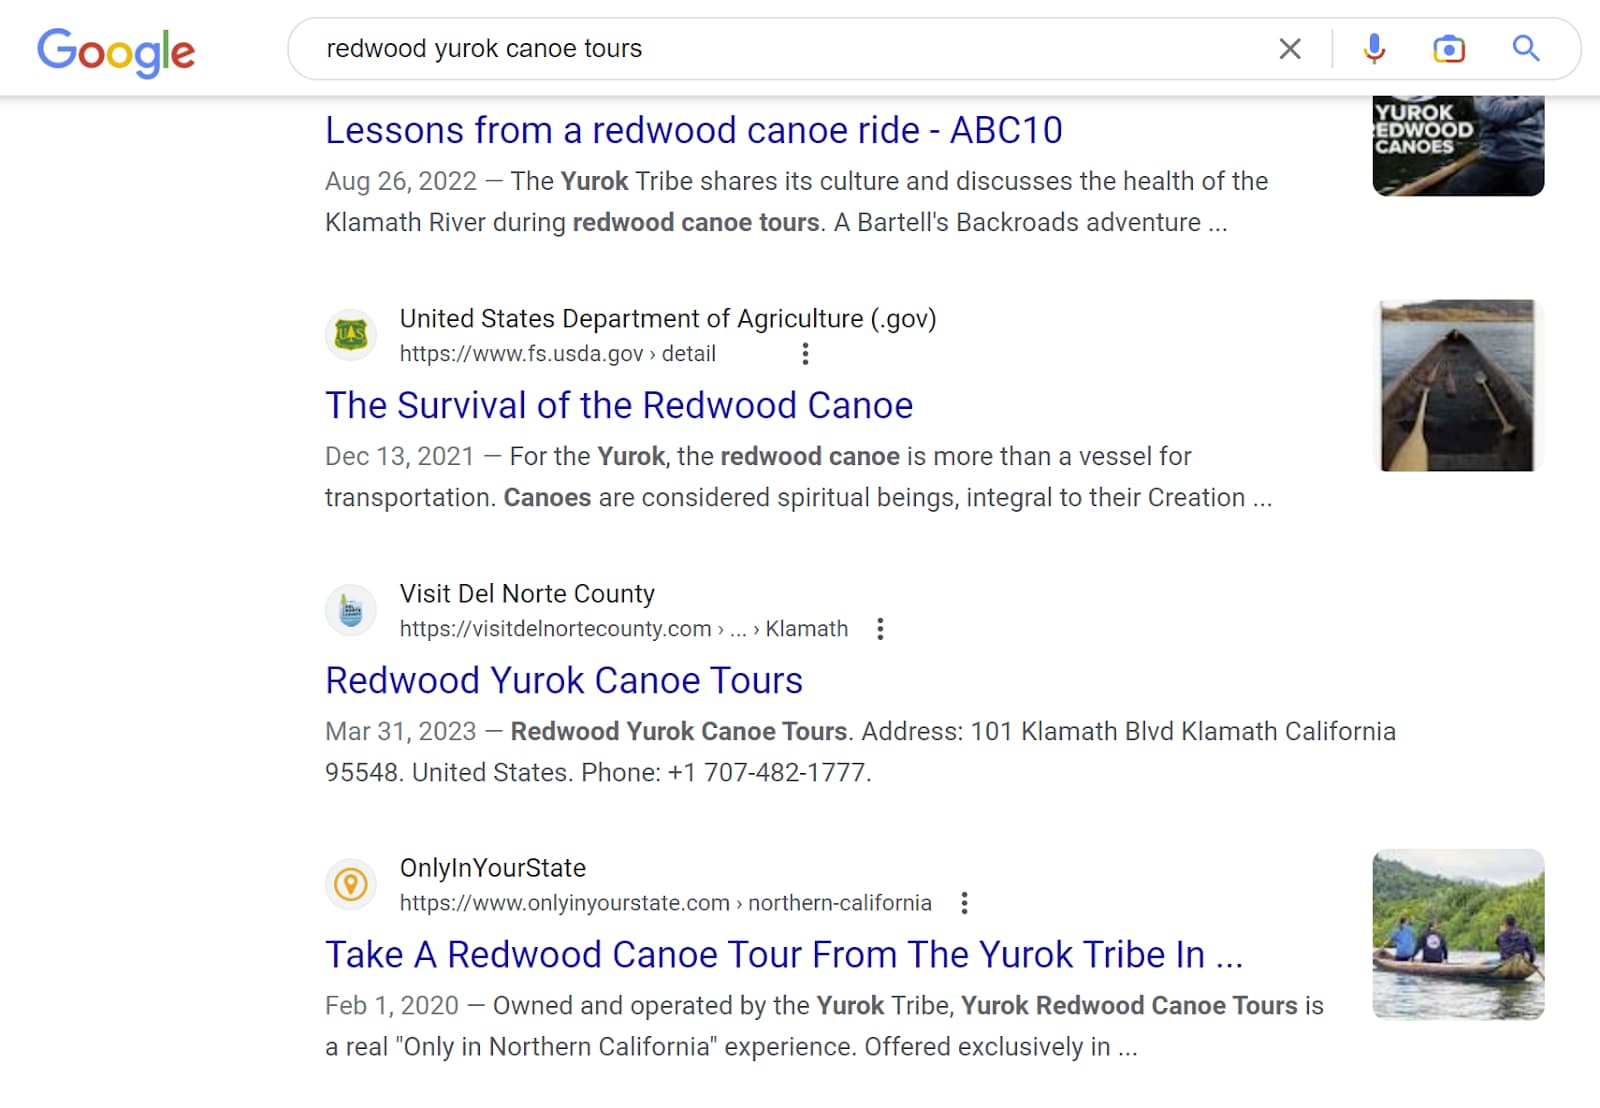This screenshot has height=1108, width=1600.
Task: Clear the search box text
Action: (1290, 49)
